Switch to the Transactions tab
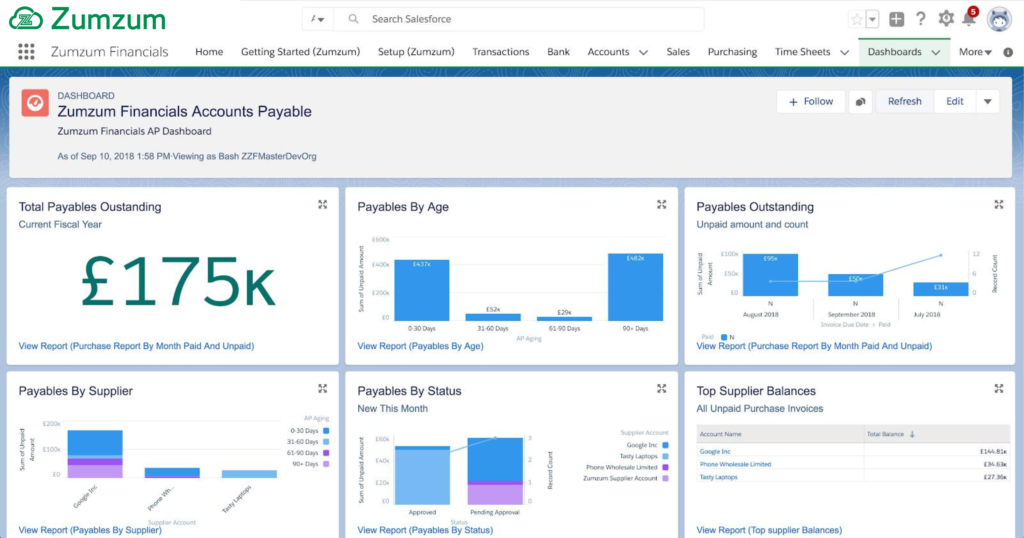The width and height of the screenshot is (1024, 538). coord(501,52)
